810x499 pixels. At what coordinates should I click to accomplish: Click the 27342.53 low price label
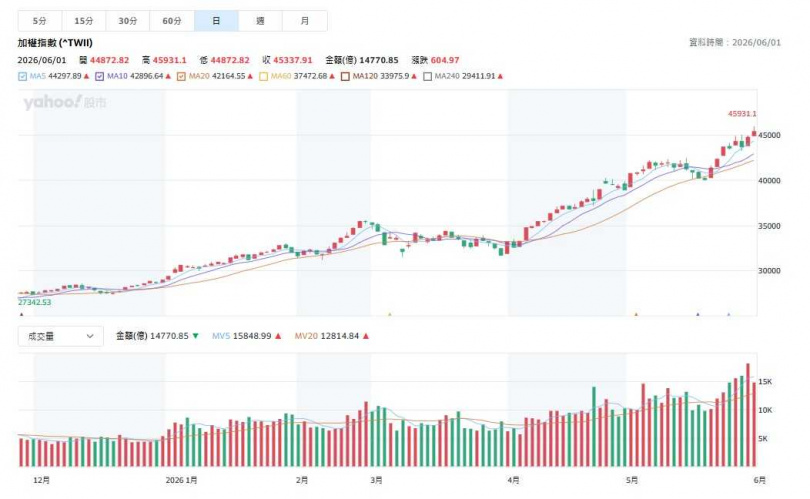35,302
